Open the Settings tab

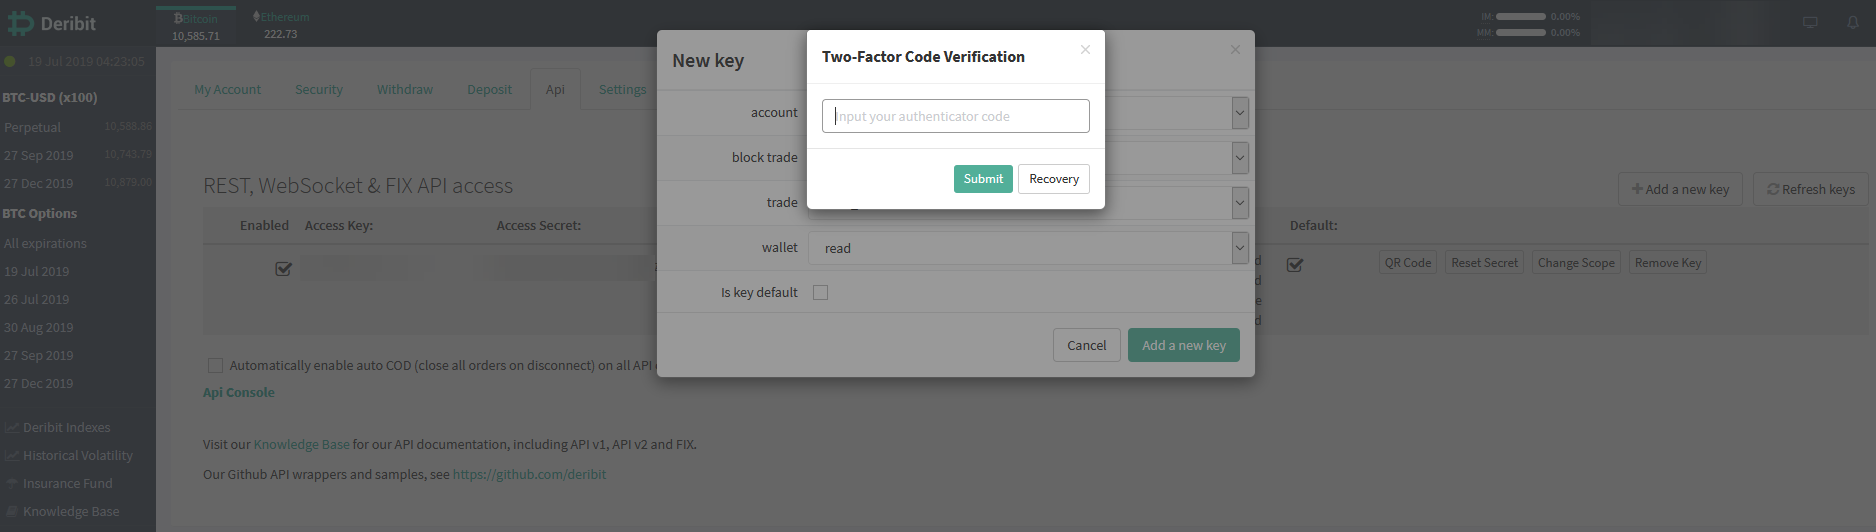pos(622,89)
